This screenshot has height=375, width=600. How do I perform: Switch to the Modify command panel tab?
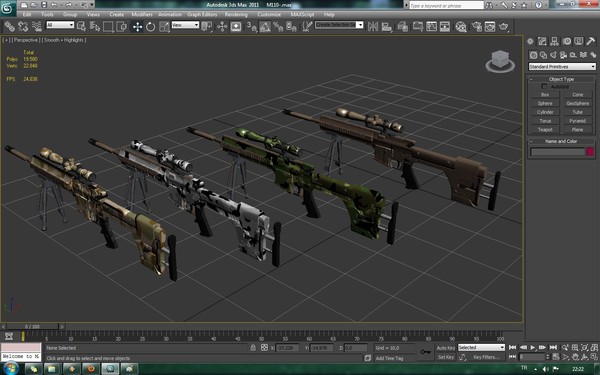[x=542, y=41]
